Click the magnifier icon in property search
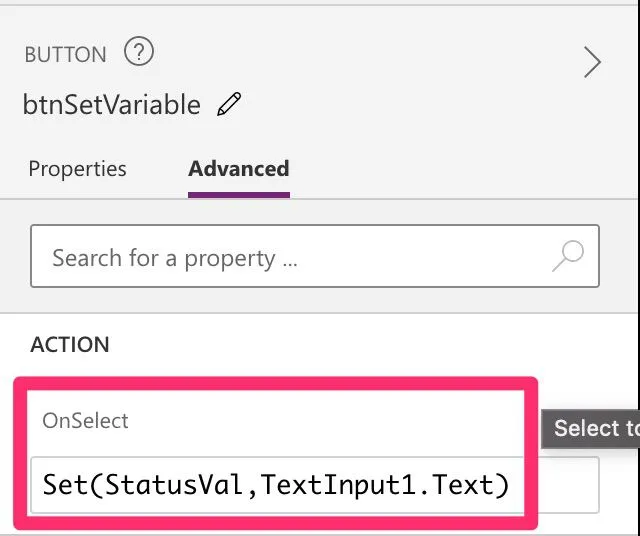This screenshot has height=536, width=640. coord(568,257)
